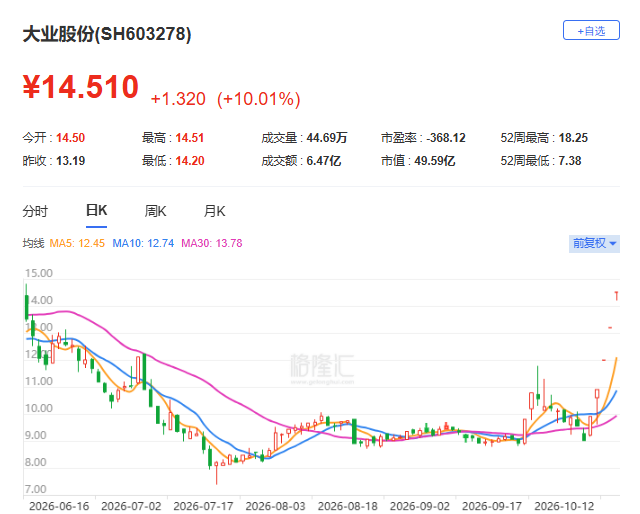Click the 10.00 price axis label
640x514 pixels.
[39, 408]
